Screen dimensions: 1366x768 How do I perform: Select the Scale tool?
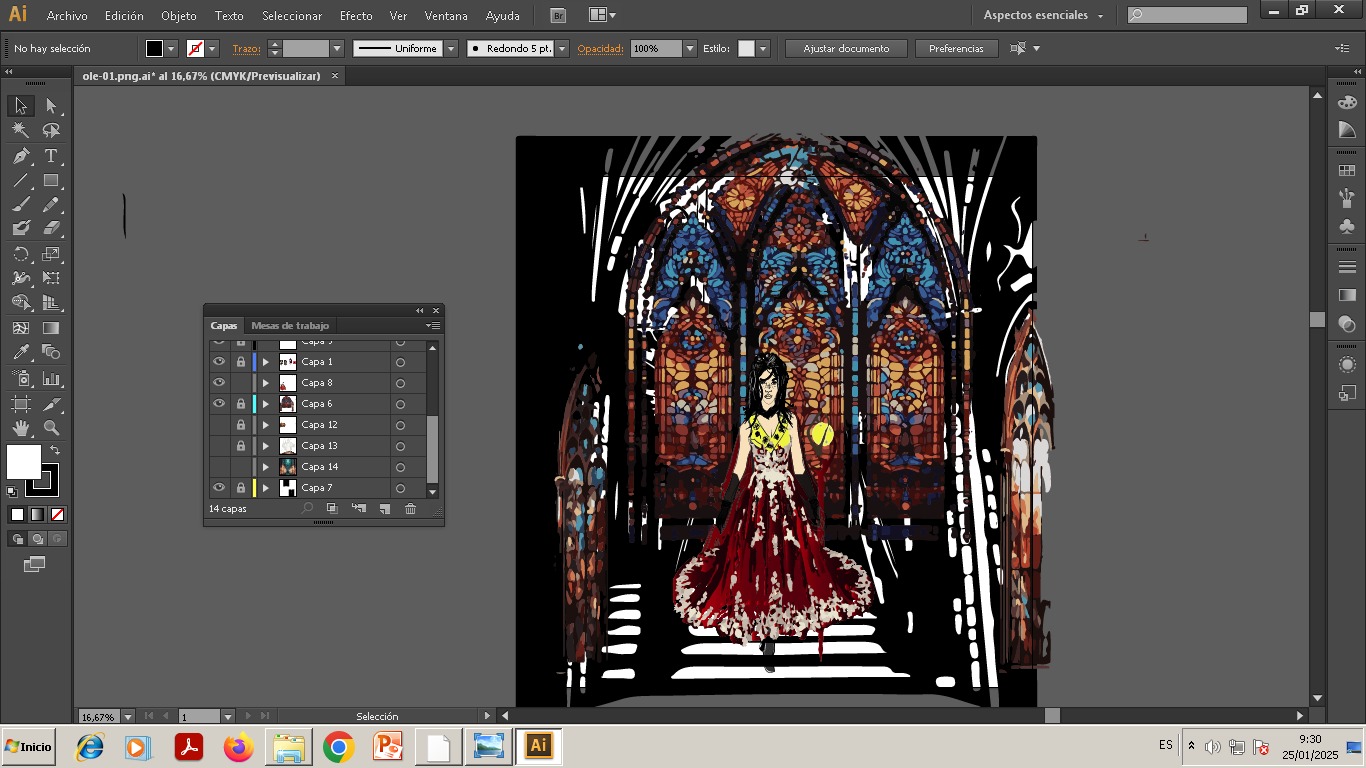click(x=51, y=254)
